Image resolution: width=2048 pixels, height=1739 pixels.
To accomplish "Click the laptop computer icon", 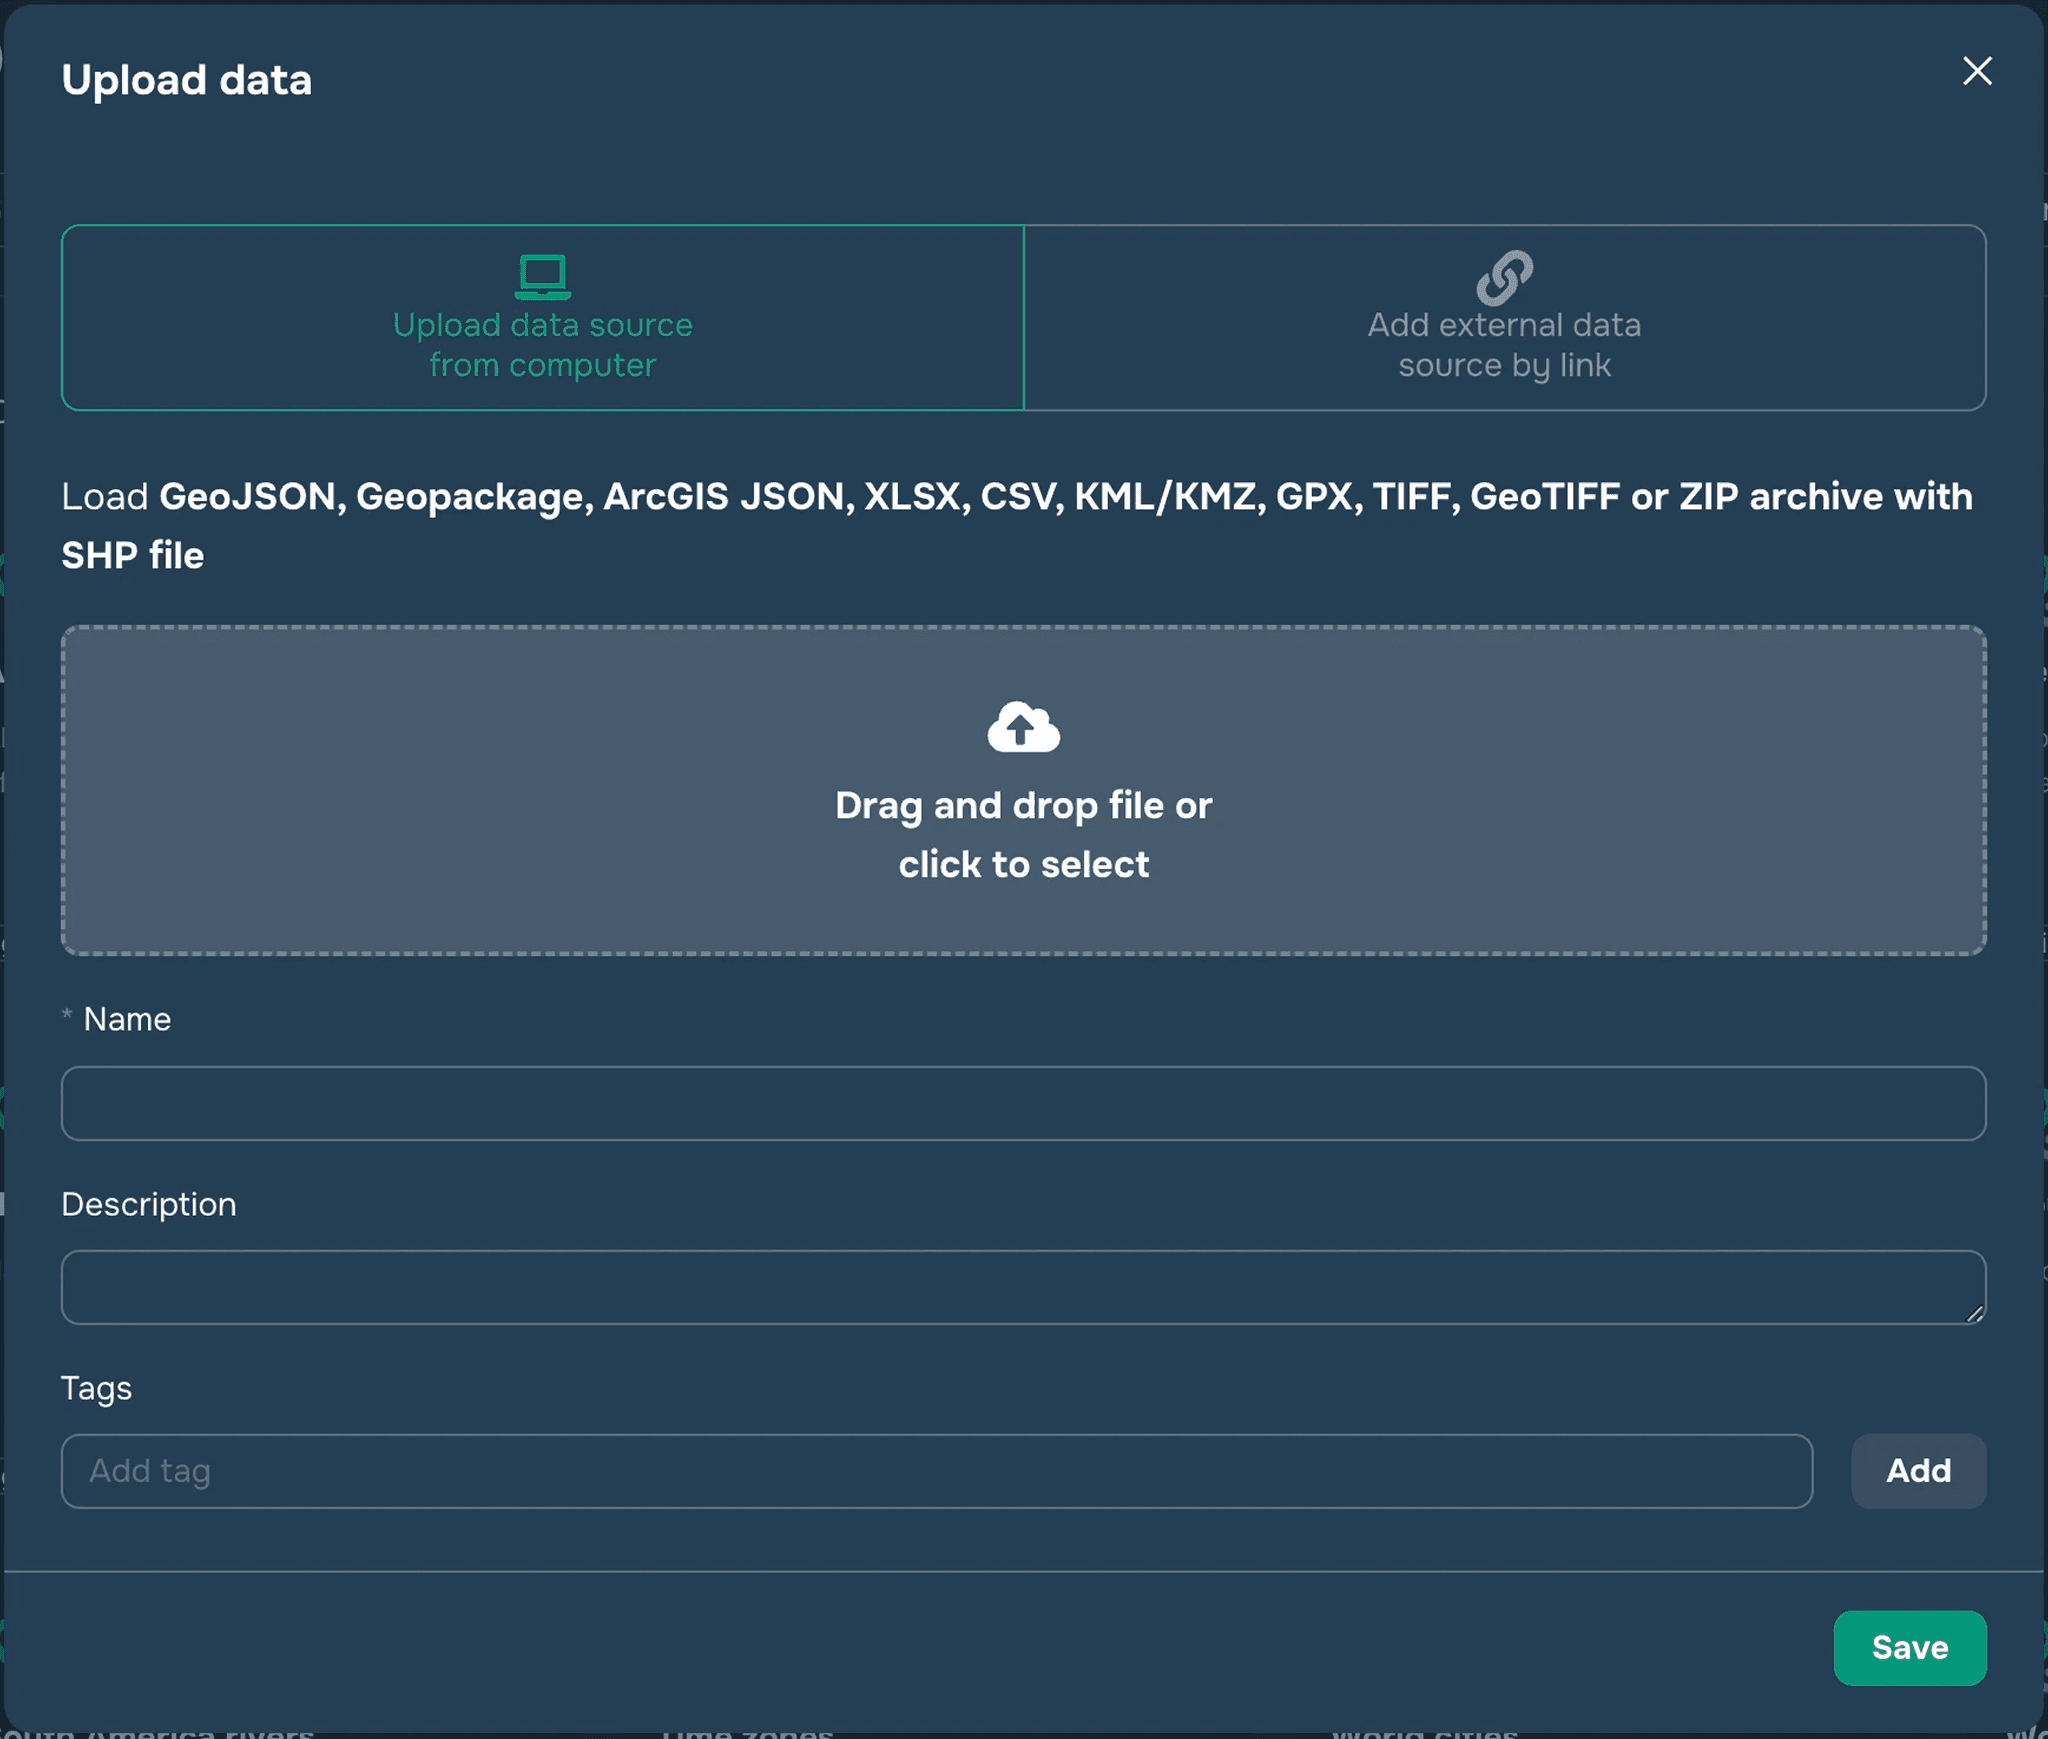I will (542, 277).
